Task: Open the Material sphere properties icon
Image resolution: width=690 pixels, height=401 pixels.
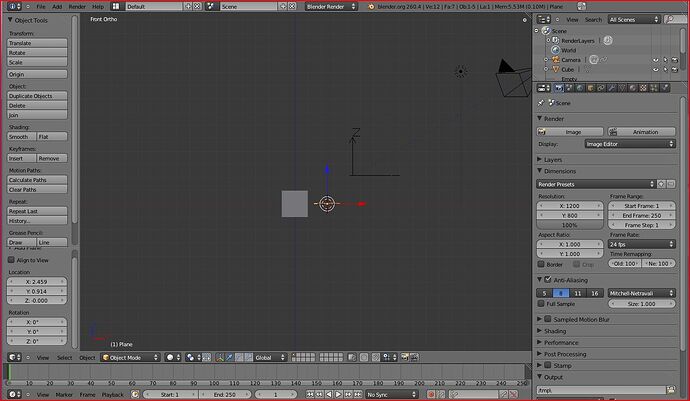Action: 632,88
